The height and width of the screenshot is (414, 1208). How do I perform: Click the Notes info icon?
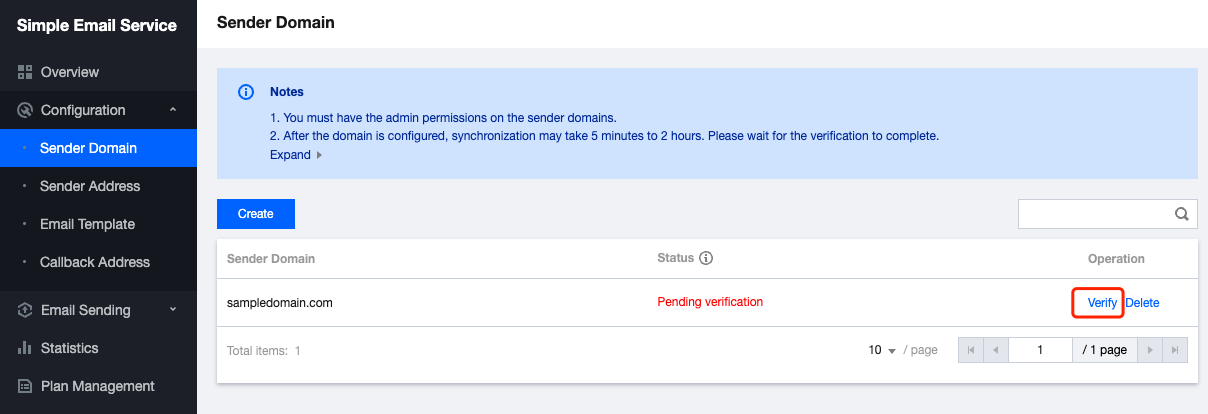(246, 92)
